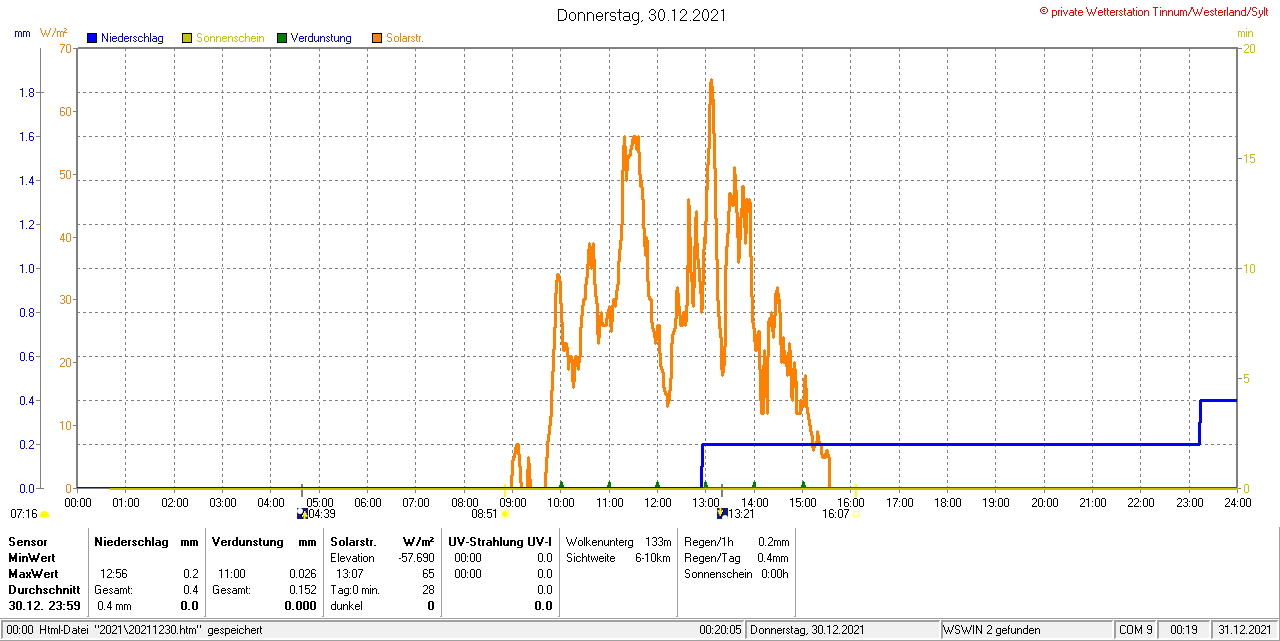The width and height of the screenshot is (1280, 641).
Task: Click the orange Solarstr. legend swatch
Action: tap(376, 38)
